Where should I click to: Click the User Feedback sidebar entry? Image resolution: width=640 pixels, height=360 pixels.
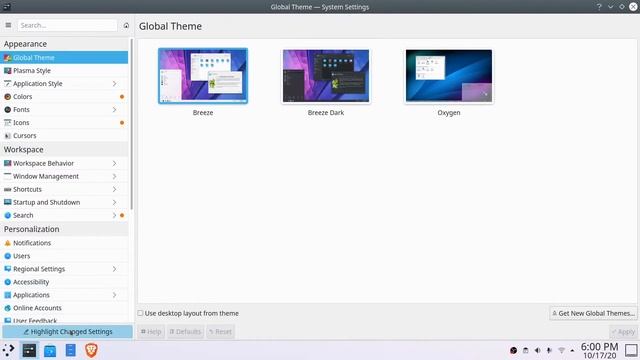click(65, 320)
